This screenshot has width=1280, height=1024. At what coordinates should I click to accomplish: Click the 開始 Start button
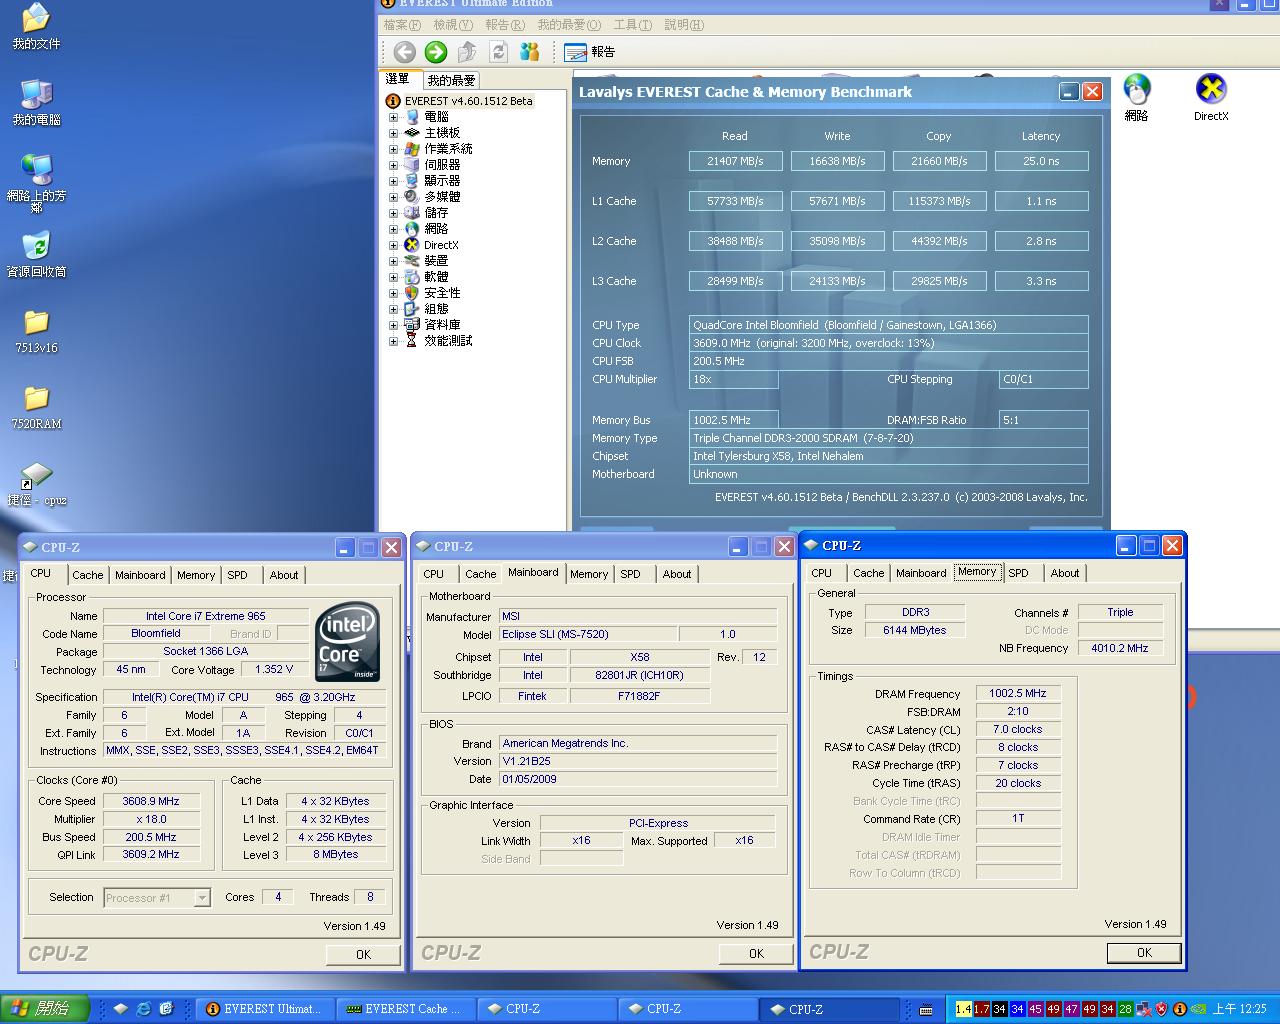coord(43,1009)
